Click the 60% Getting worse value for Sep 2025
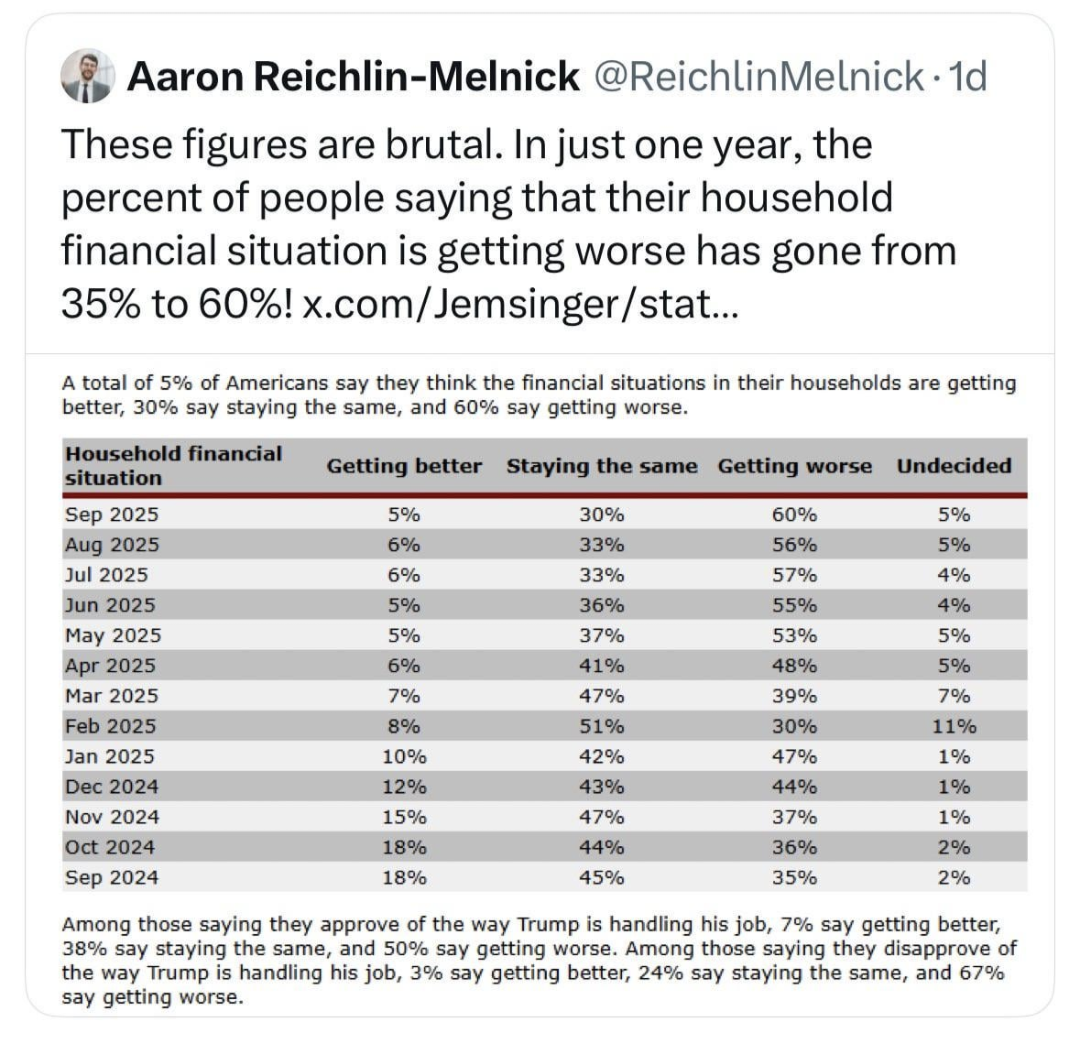Screen dimensions: 1080x1044 pyautogui.click(x=796, y=515)
